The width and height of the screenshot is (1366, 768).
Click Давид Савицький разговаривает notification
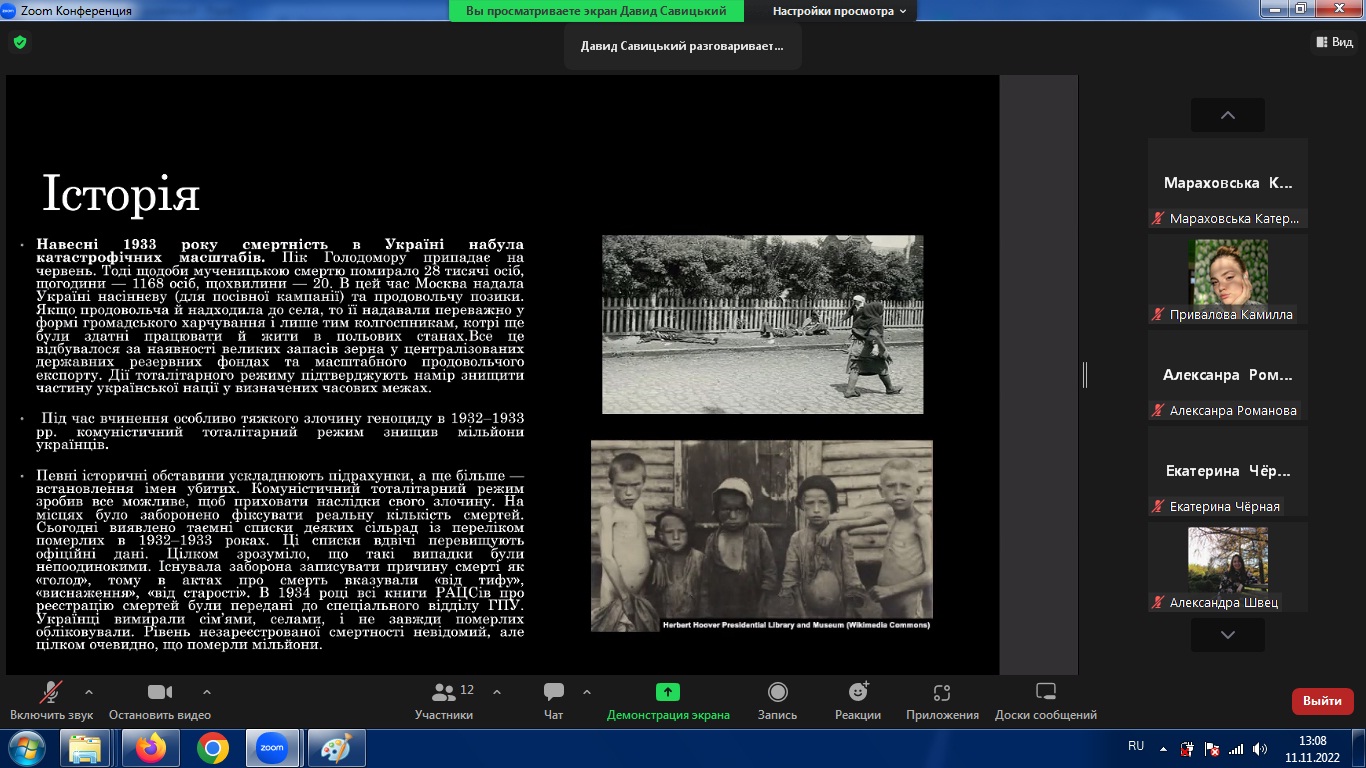click(x=683, y=46)
